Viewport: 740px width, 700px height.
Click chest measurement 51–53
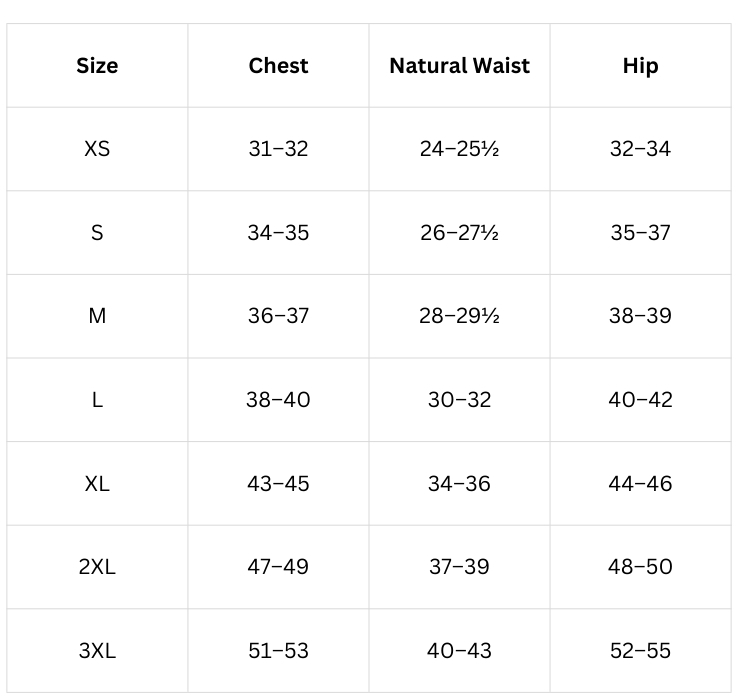278,651
